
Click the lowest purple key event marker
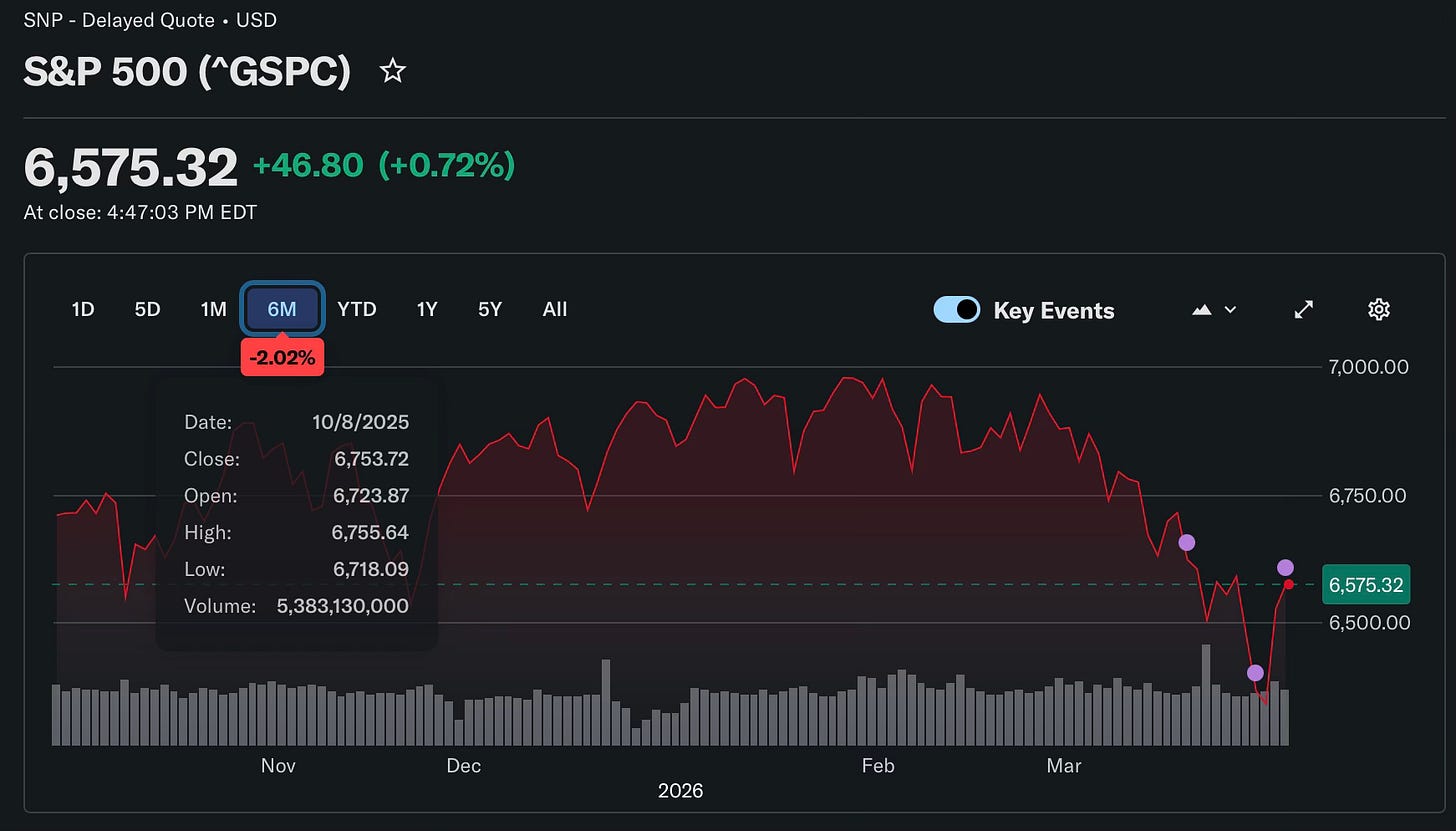[1255, 673]
